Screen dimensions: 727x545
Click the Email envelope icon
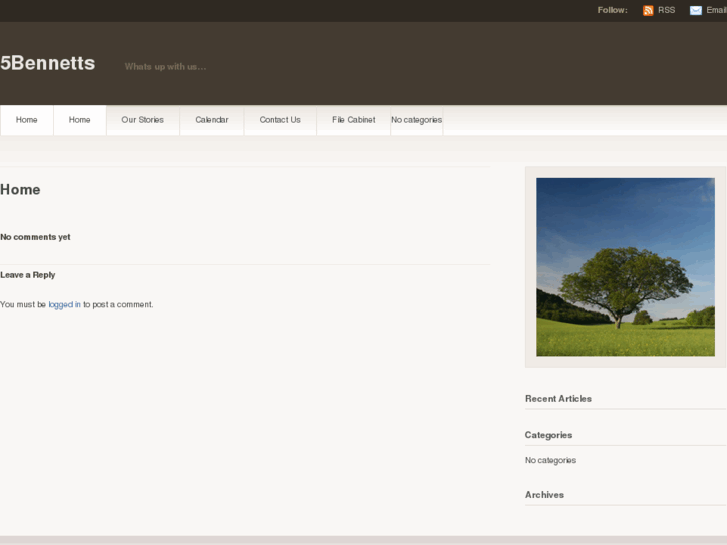[695, 10]
